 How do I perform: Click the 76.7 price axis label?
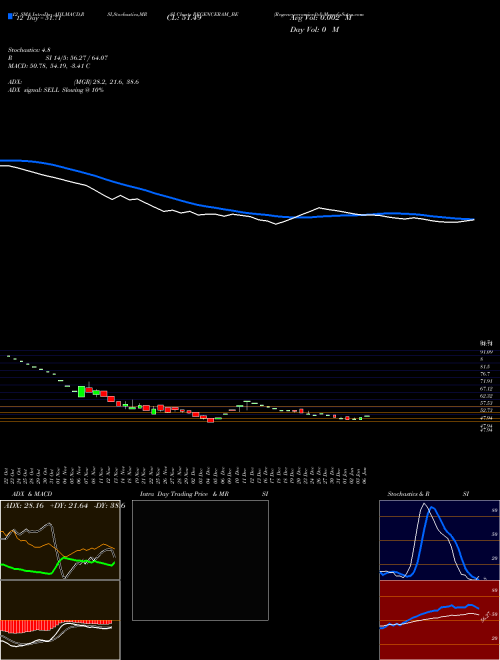pos(485,374)
